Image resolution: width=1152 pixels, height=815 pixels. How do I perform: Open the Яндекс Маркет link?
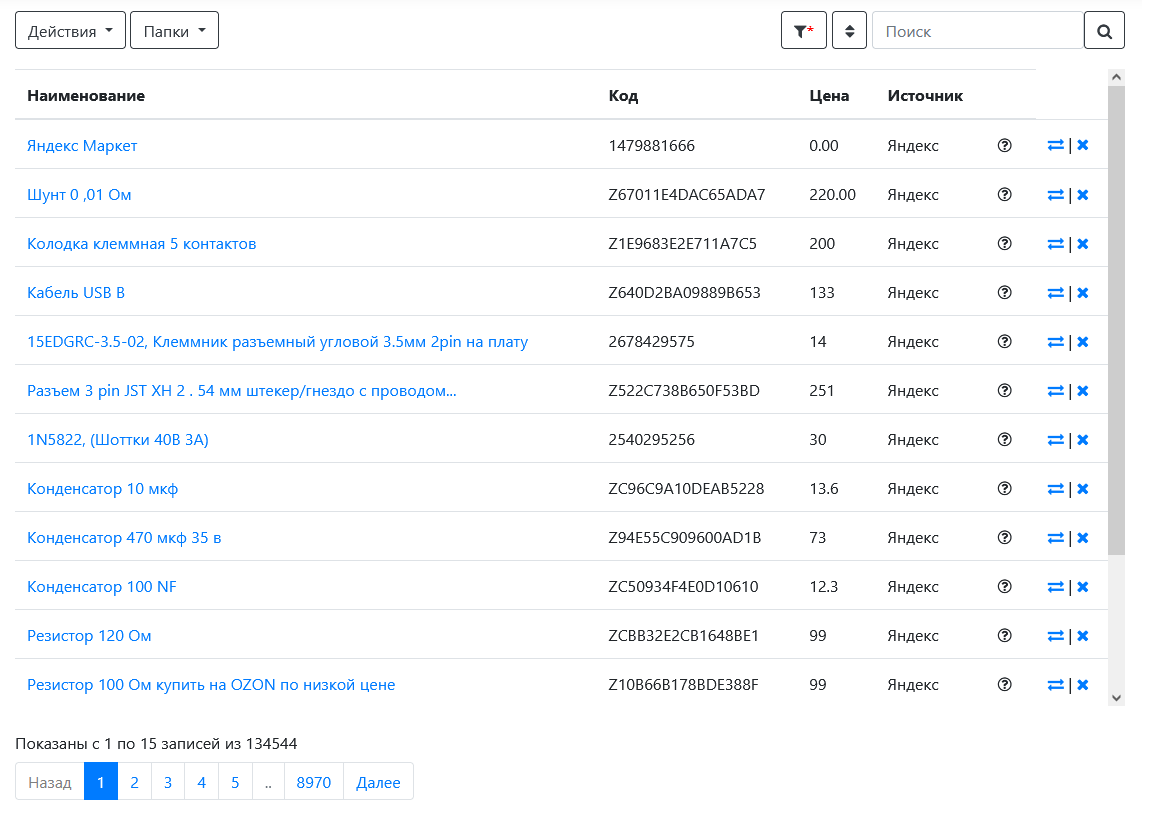pos(82,146)
